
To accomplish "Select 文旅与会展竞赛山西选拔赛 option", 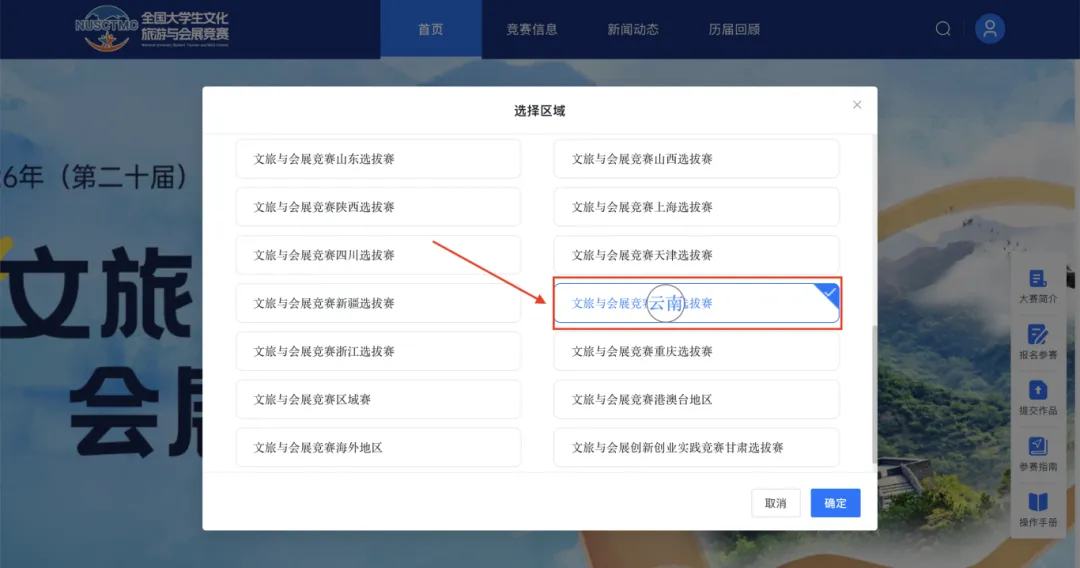I will [696, 159].
